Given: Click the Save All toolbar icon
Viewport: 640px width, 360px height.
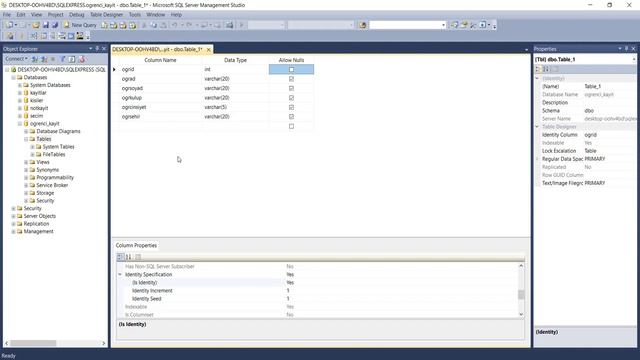Looking at the screenshot, I should coord(55,25).
